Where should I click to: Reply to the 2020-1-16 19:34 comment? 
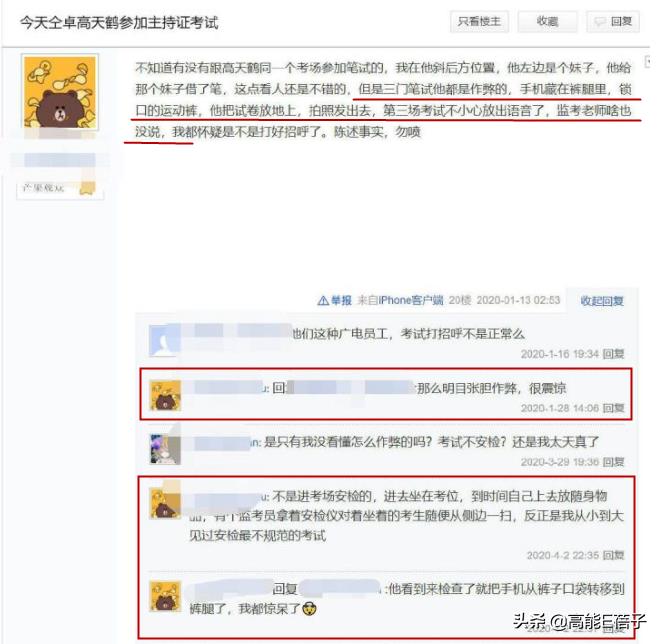613,354
